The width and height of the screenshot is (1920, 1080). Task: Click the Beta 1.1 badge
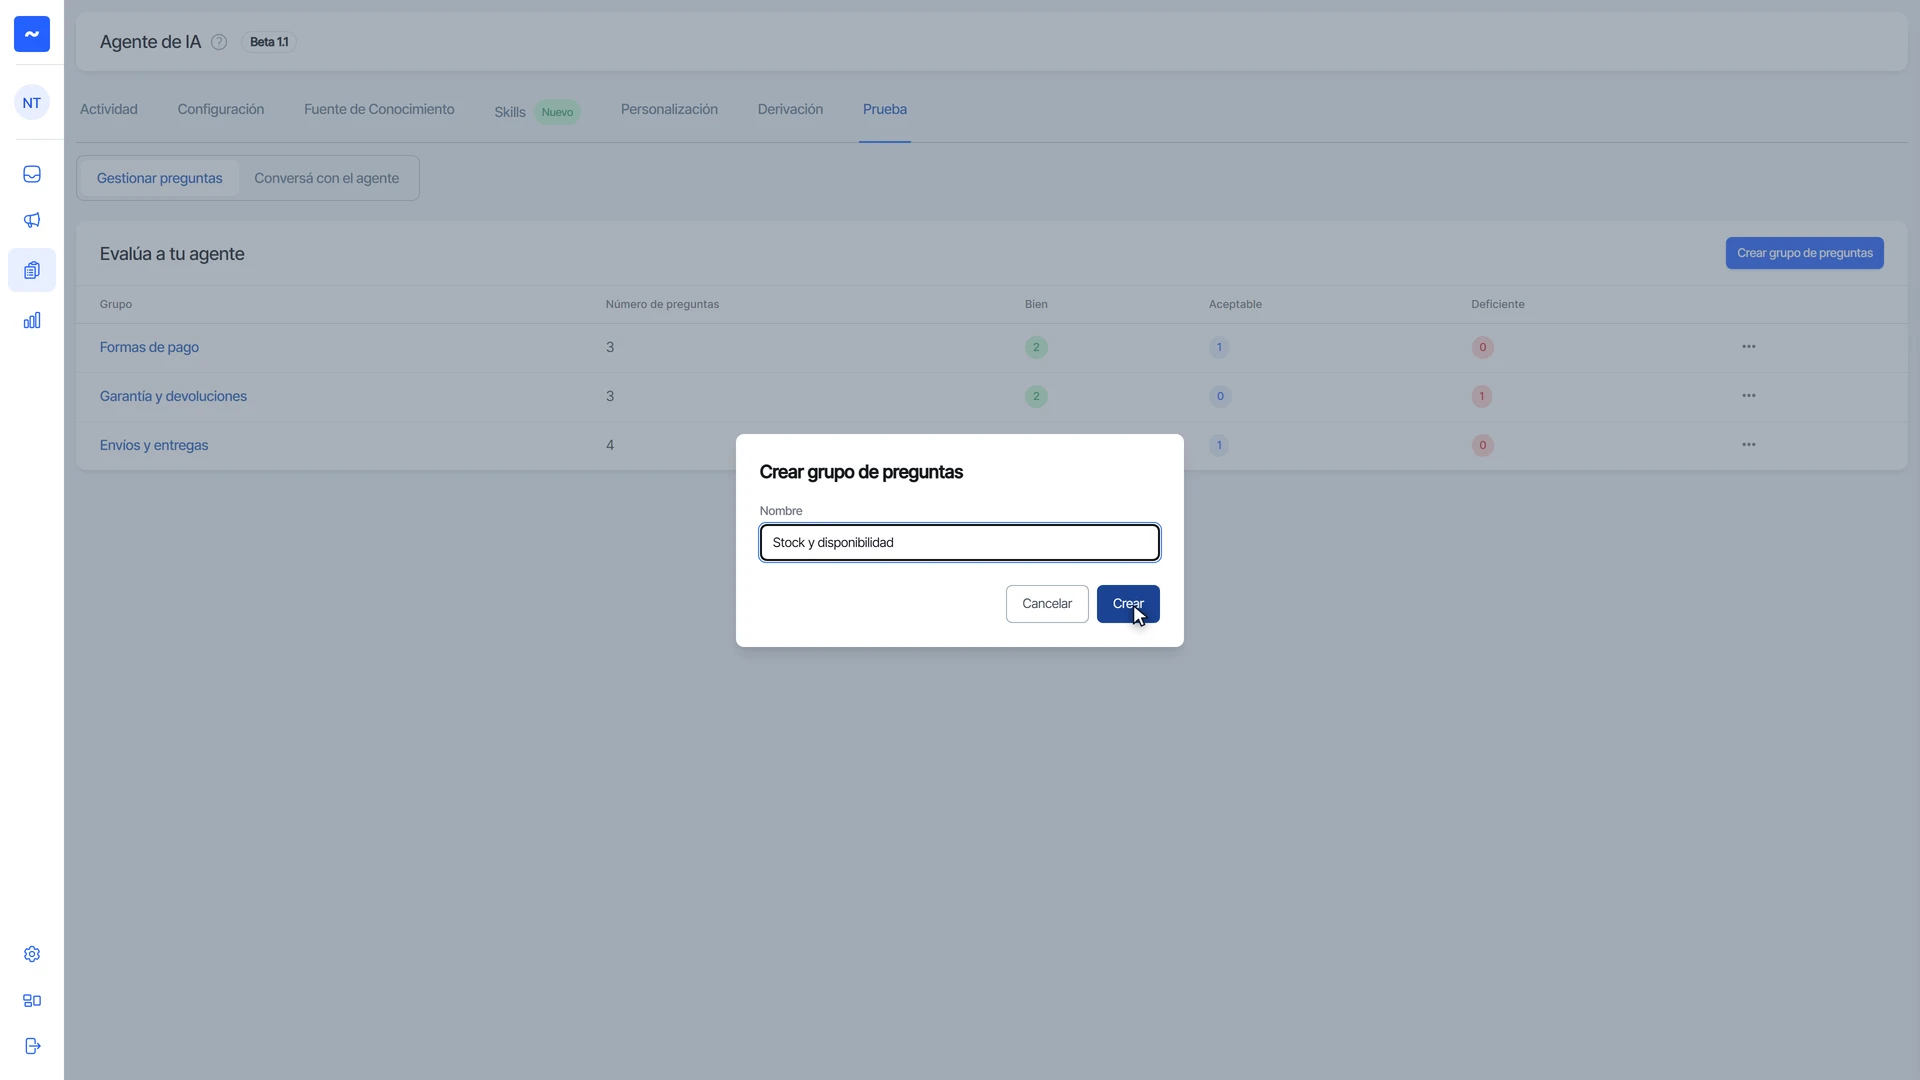[x=269, y=42]
